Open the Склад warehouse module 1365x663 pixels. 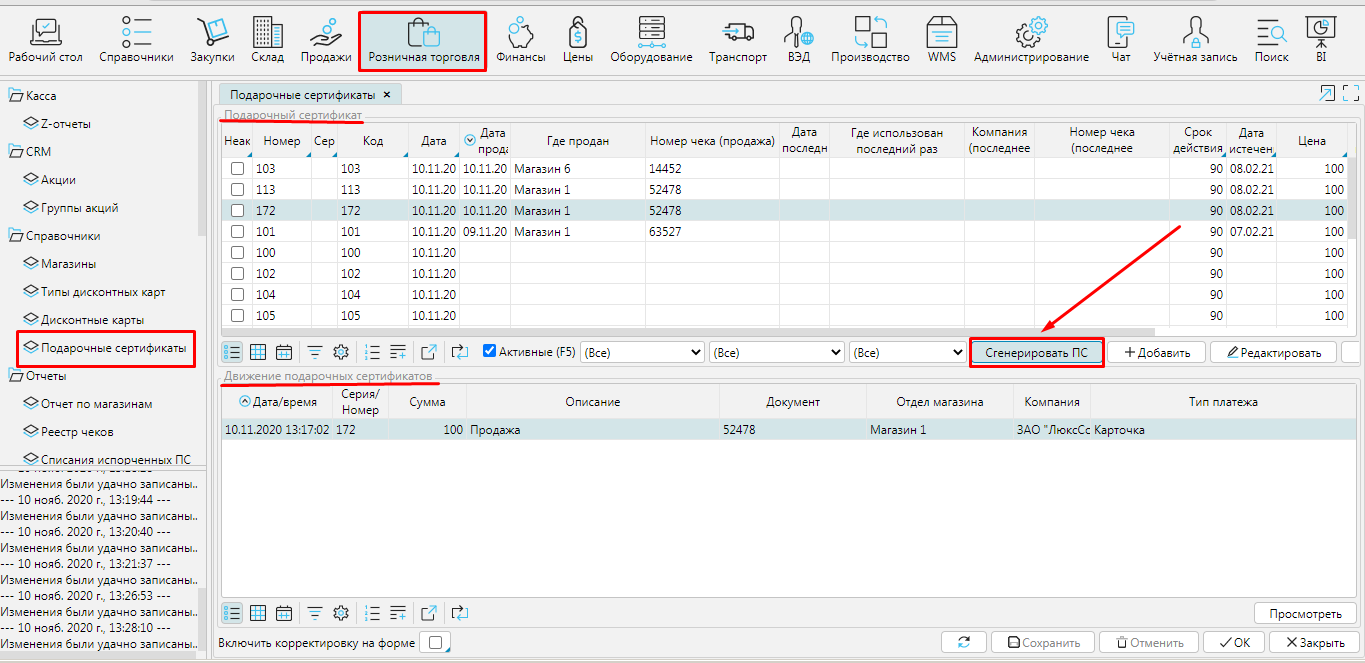coord(267,40)
